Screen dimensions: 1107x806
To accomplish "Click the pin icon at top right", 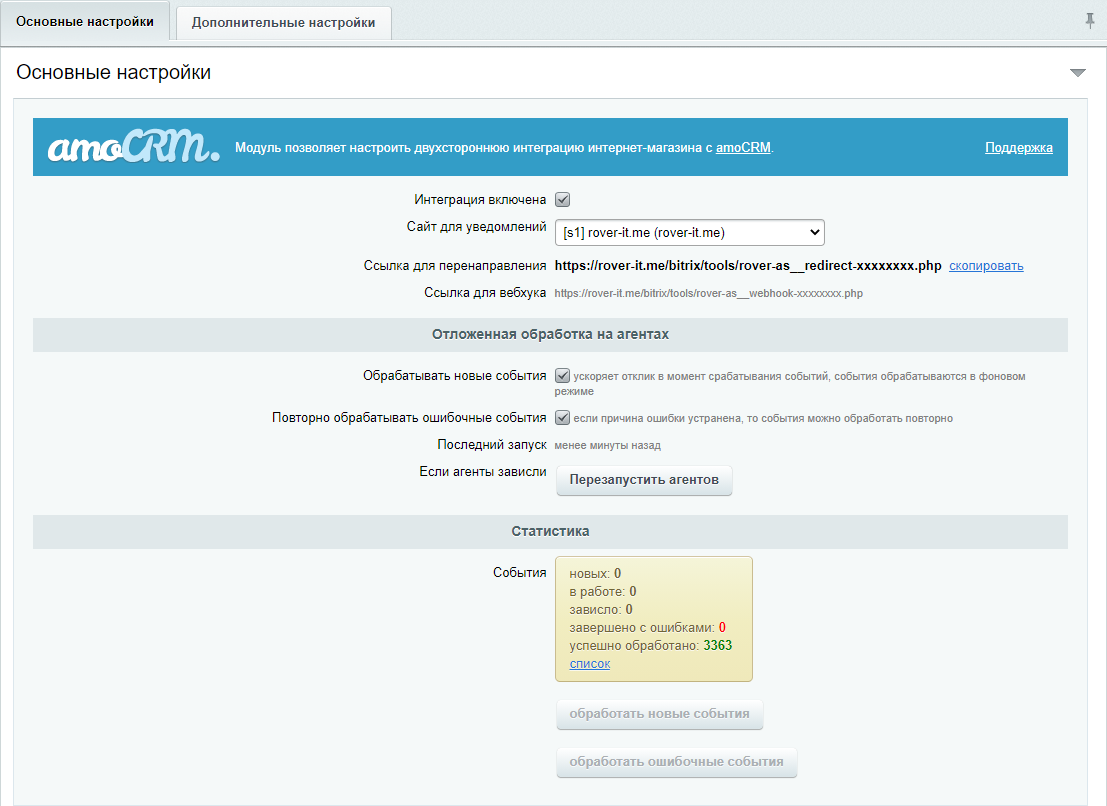I will pyautogui.click(x=1090, y=21).
